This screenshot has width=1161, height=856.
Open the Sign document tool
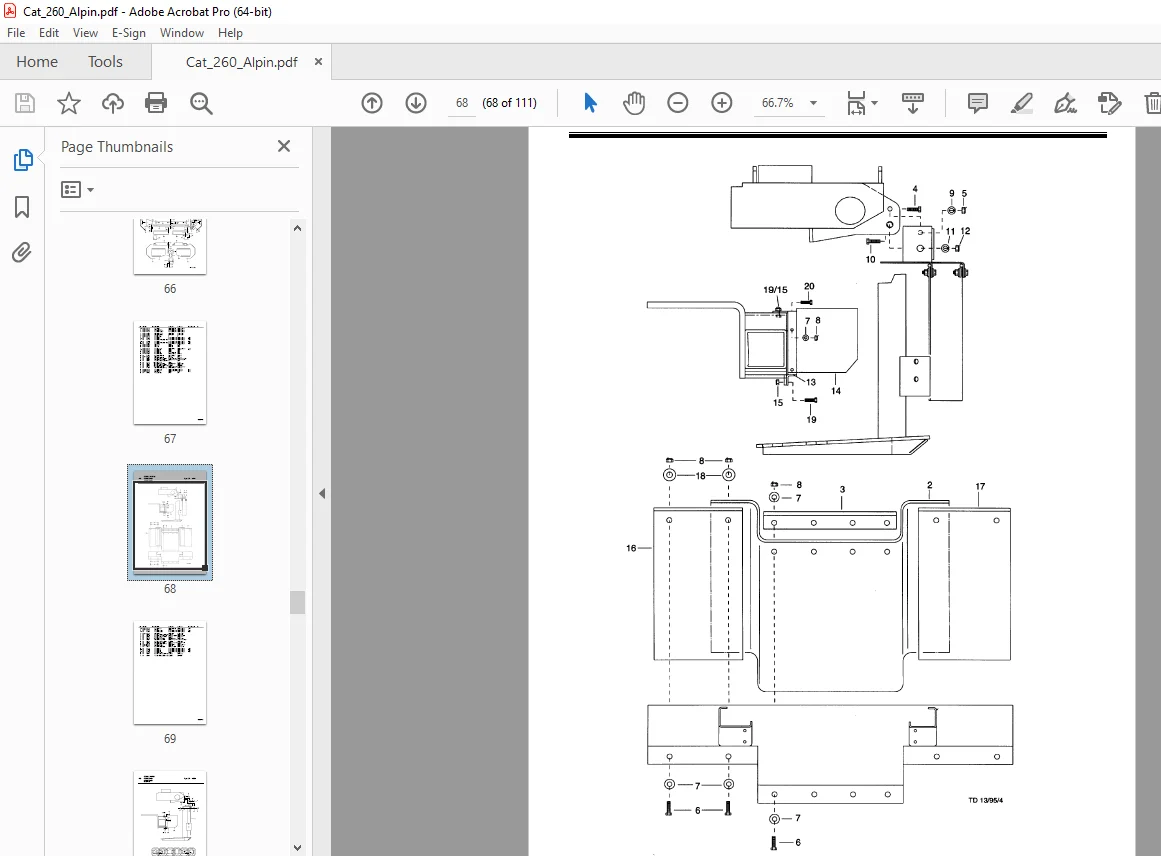coord(1065,103)
